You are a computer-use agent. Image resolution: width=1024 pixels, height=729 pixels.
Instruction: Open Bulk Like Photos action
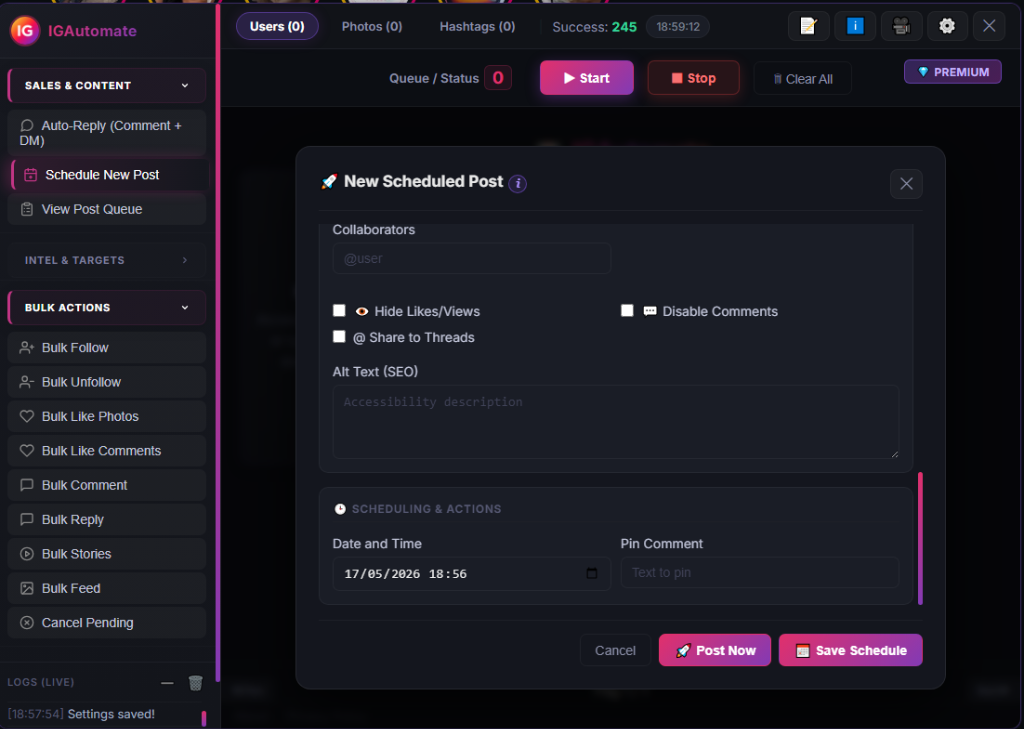pos(107,416)
